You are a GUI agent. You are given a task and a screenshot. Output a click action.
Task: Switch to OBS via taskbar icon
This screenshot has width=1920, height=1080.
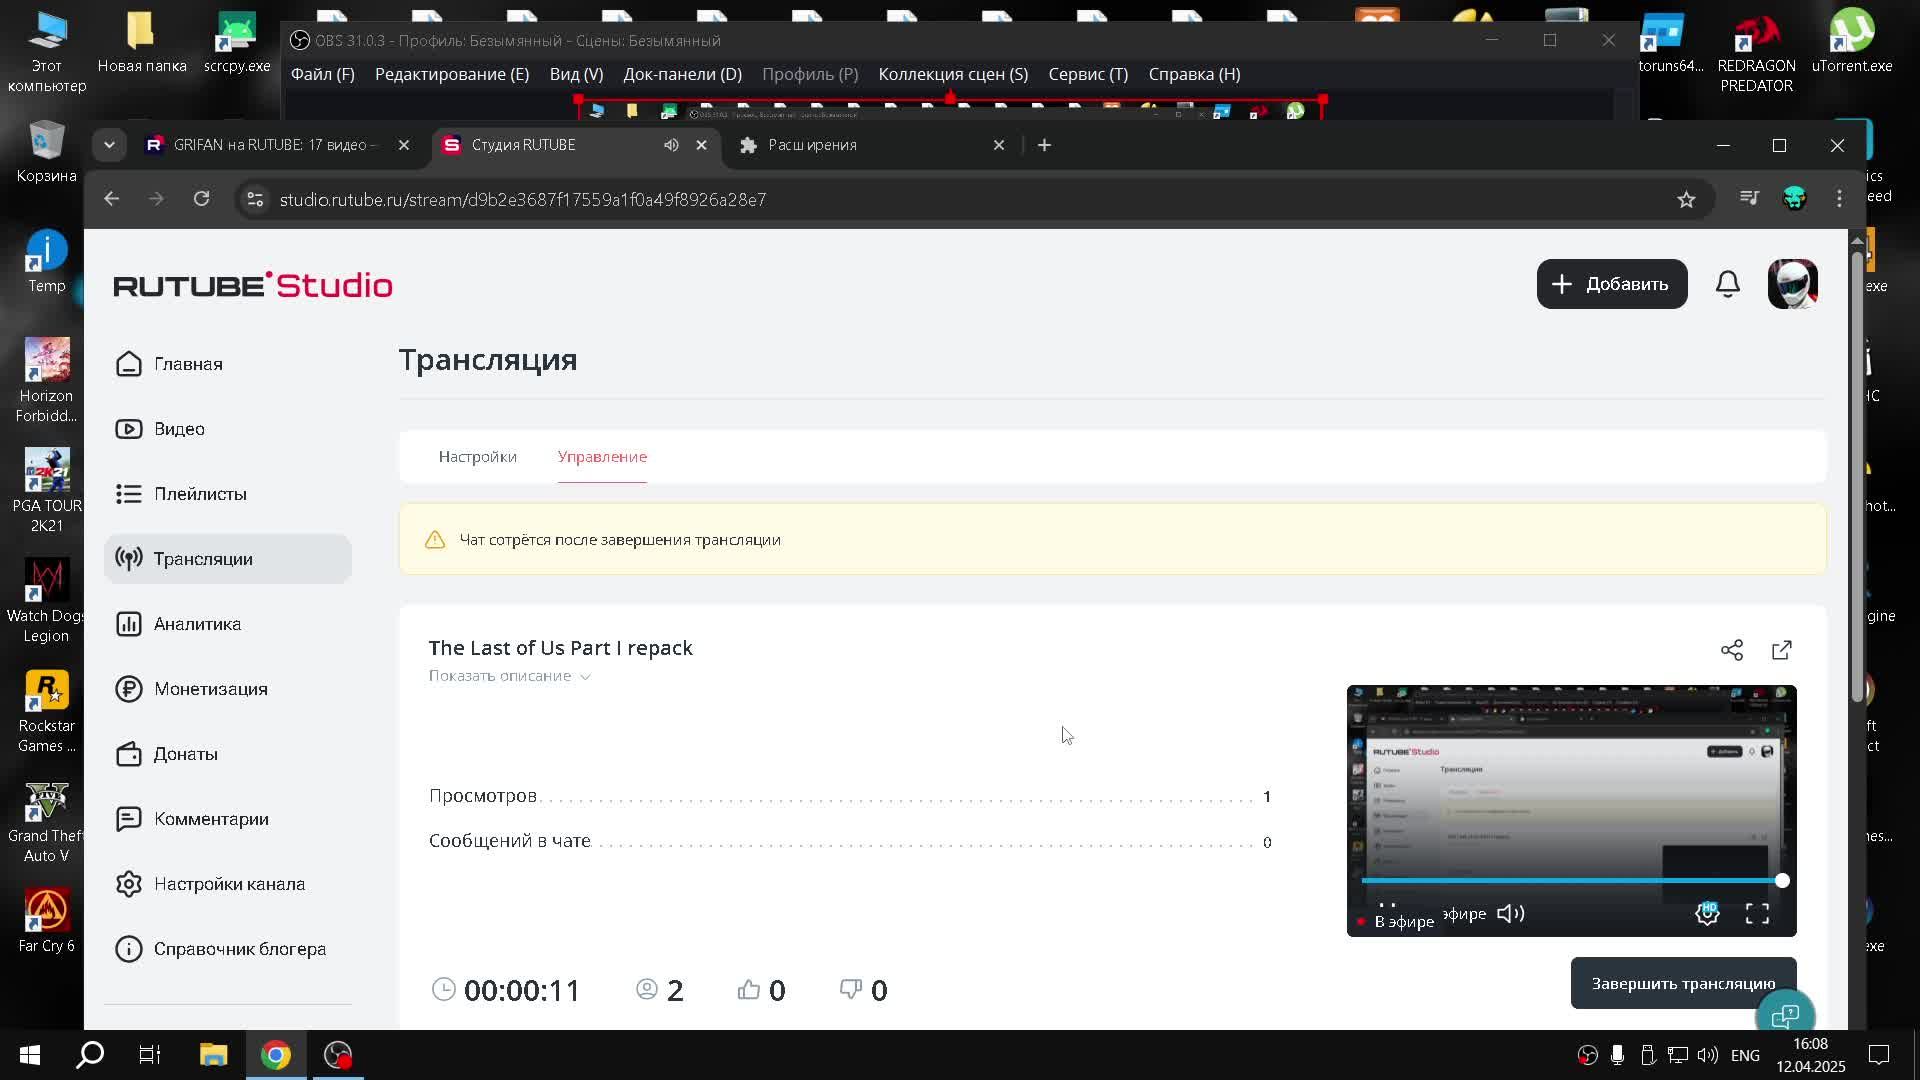(338, 1055)
